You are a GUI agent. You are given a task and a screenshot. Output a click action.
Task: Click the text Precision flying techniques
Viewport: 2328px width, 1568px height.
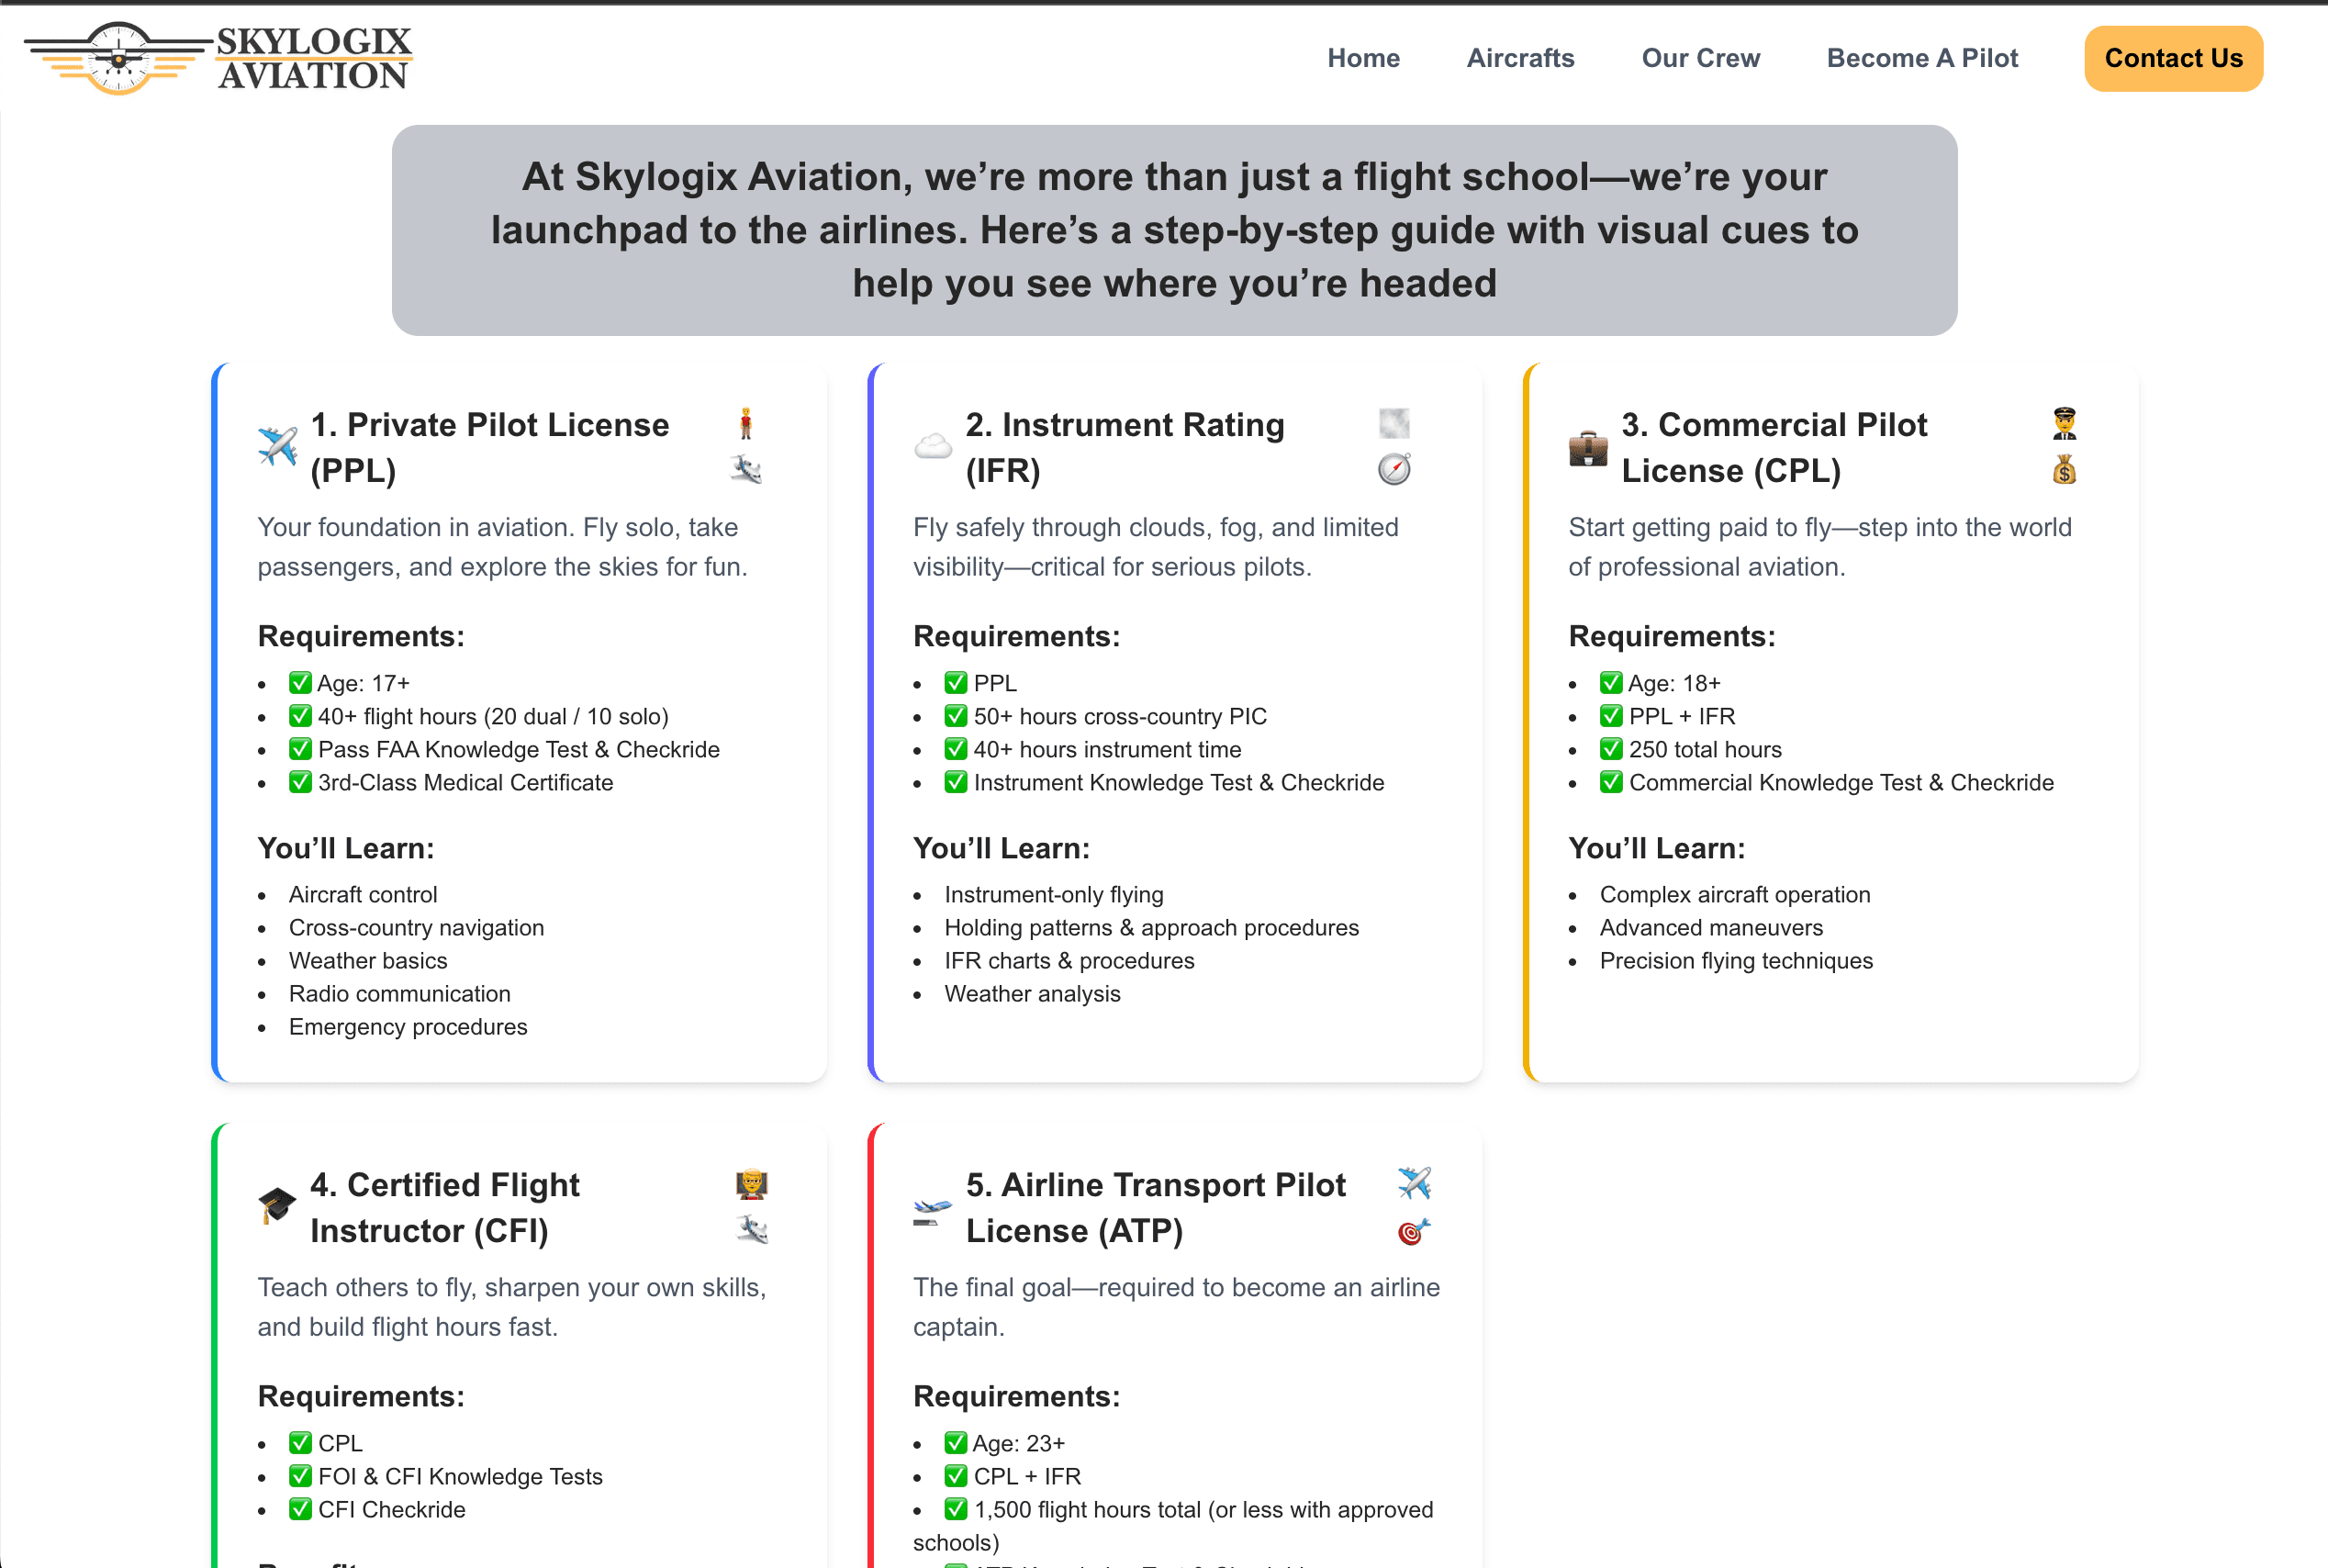pos(1736,960)
